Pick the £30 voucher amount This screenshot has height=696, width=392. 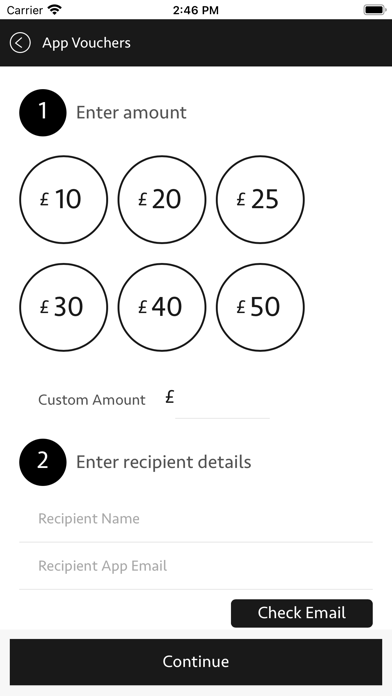(63, 307)
